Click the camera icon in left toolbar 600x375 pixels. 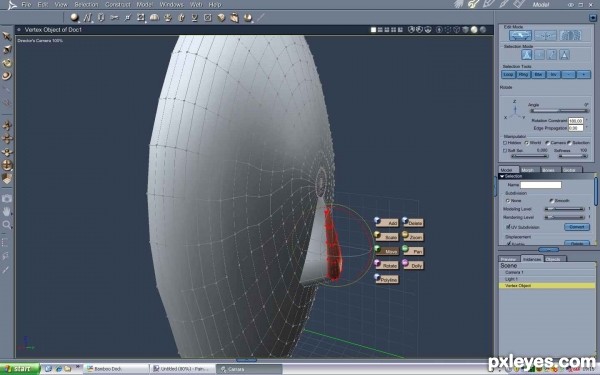pyautogui.click(x=7, y=198)
